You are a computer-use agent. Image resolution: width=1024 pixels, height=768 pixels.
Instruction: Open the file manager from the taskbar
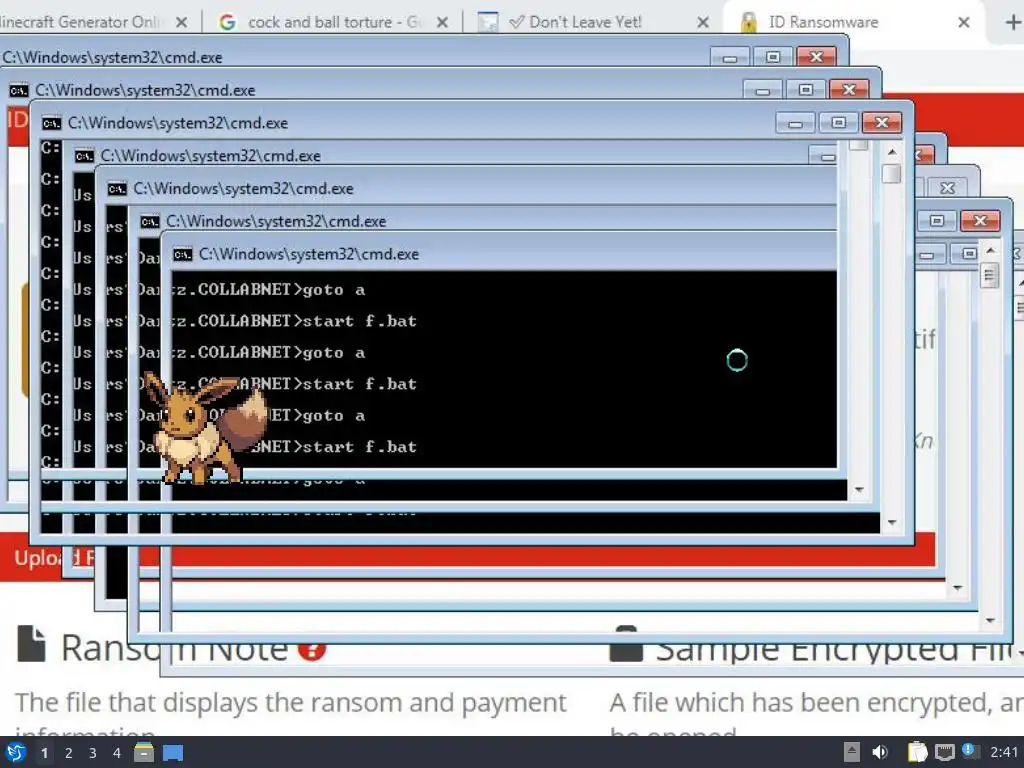[x=144, y=752]
